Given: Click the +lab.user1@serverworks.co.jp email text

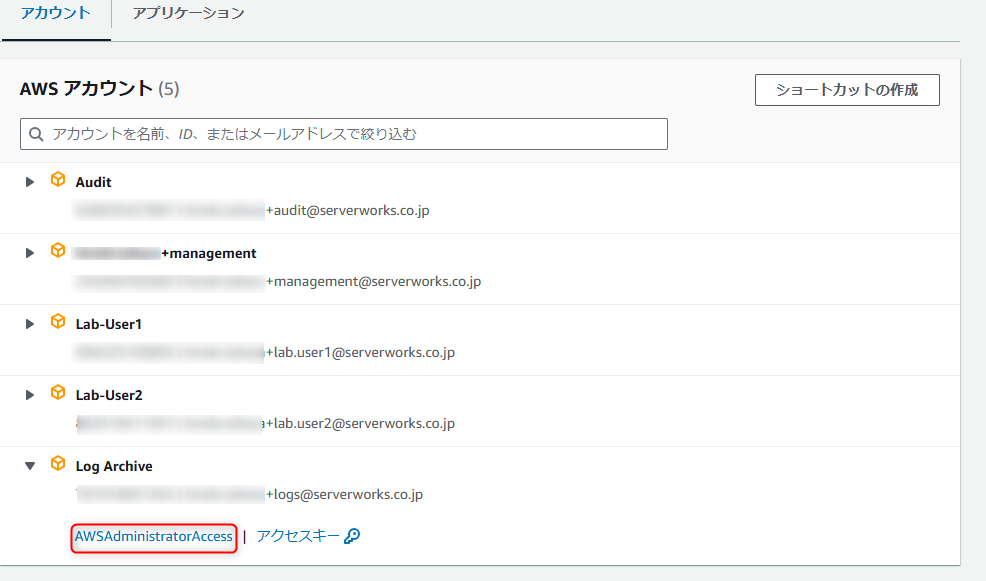Looking at the screenshot, I should pyautogui.click(x=360, y=353).
